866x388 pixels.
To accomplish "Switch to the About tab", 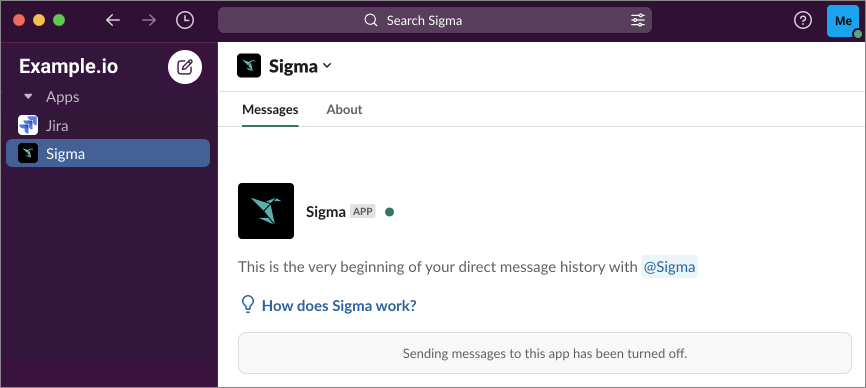I will click(344, 109).
